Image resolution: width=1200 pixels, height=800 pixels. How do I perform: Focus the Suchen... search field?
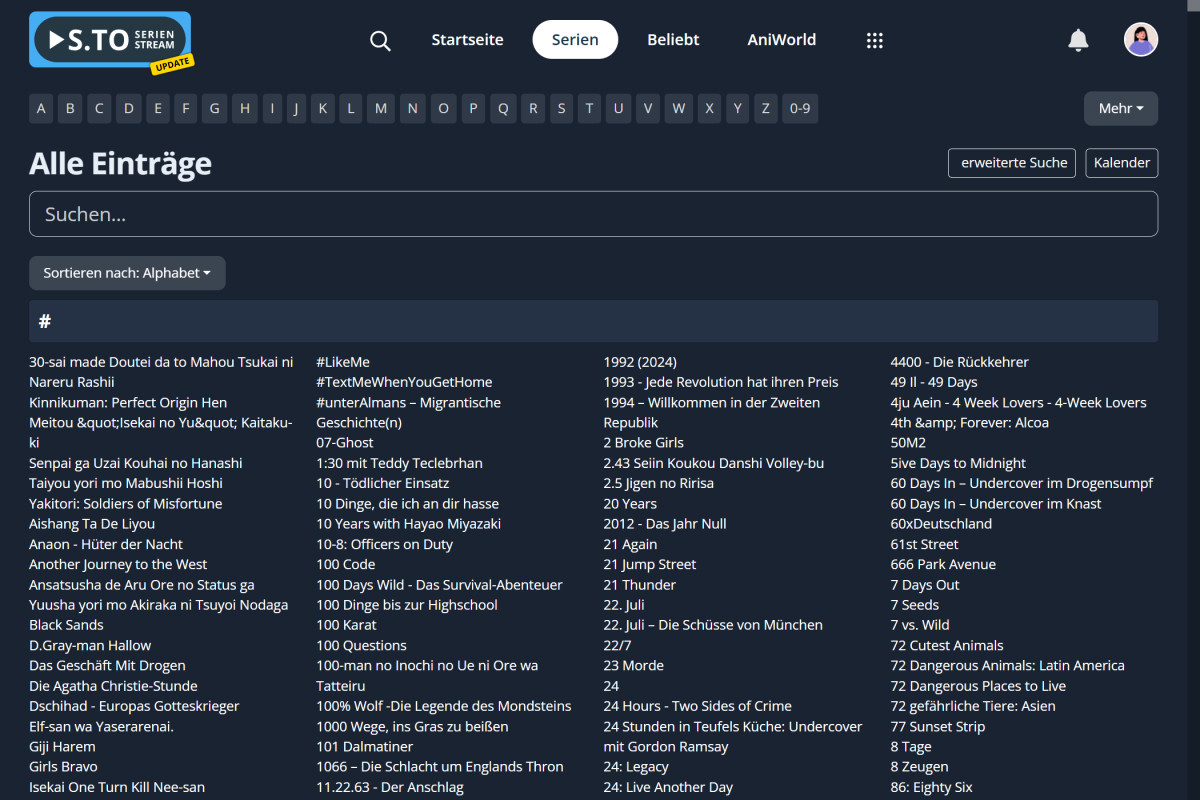click(x=593, y=214)
